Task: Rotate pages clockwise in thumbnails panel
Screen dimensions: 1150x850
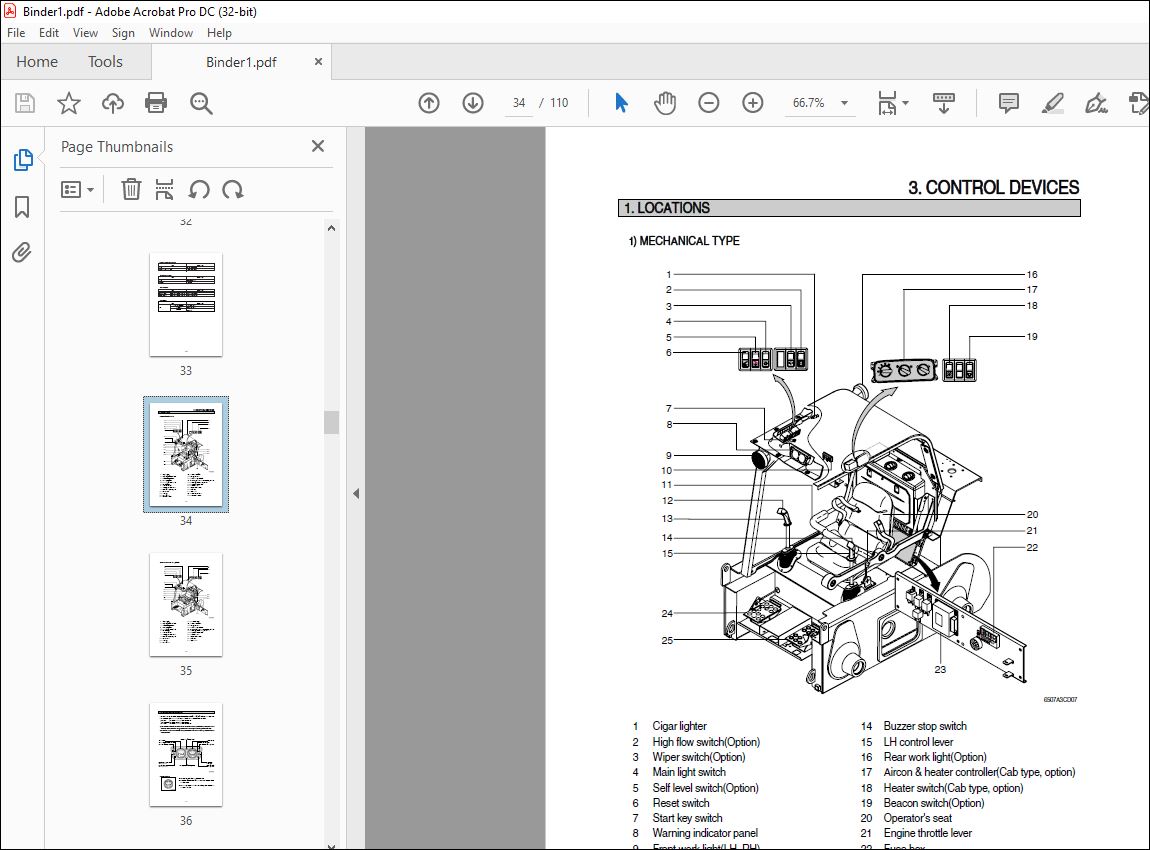Action: tap(233, 189)
